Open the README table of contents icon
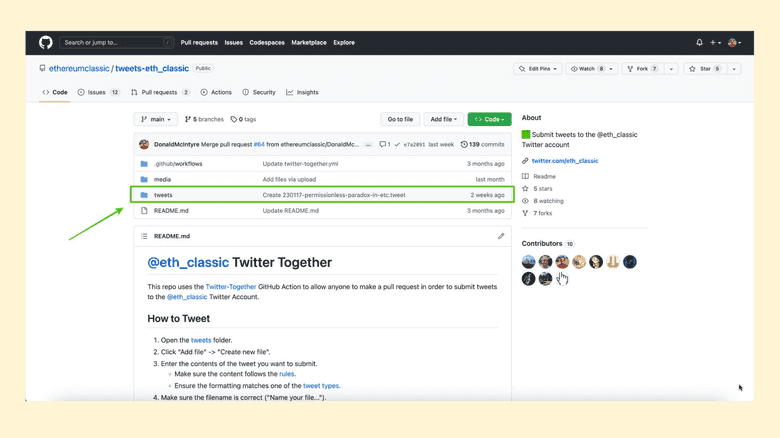This screenshot has height=438, width=780. point(145,236)
